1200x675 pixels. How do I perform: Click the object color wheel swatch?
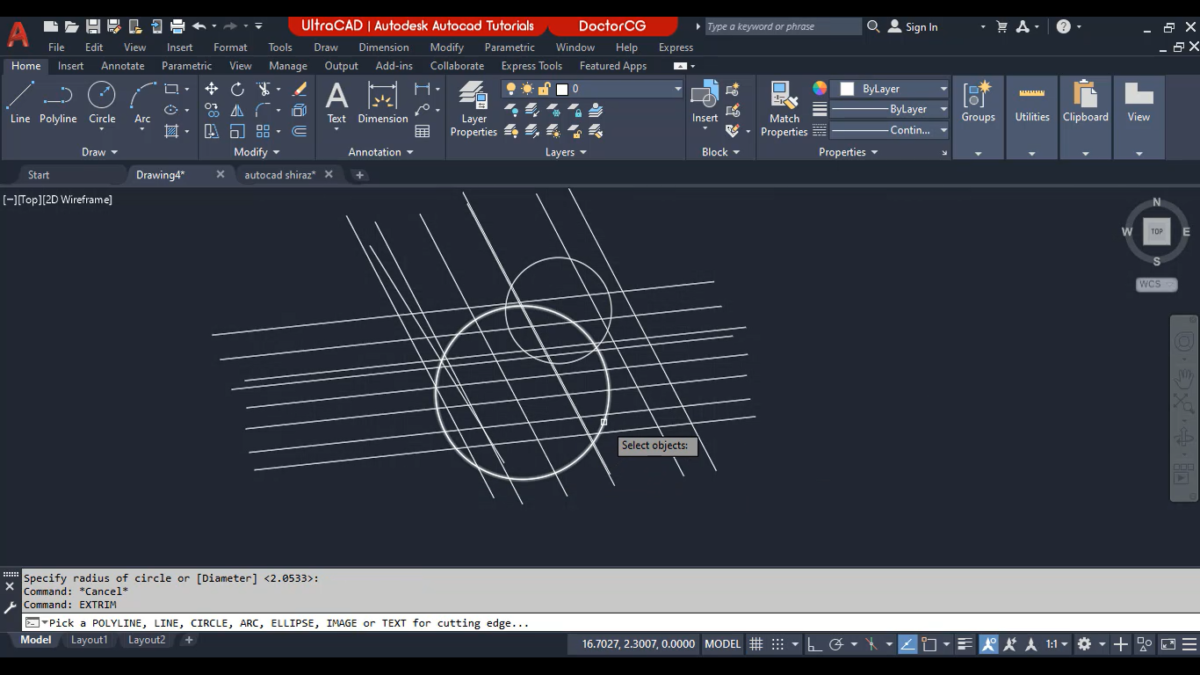[x=820, y=89]
